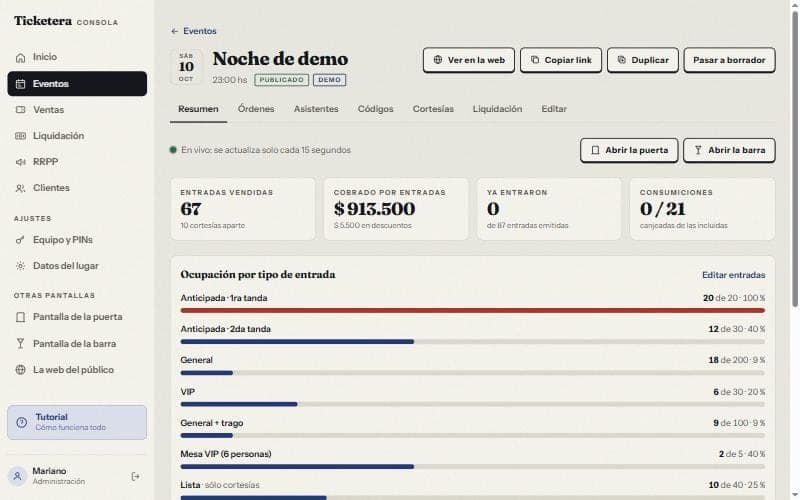Open the RRPP sidebar item
This screenshot has width=800, height=500.
77,162
